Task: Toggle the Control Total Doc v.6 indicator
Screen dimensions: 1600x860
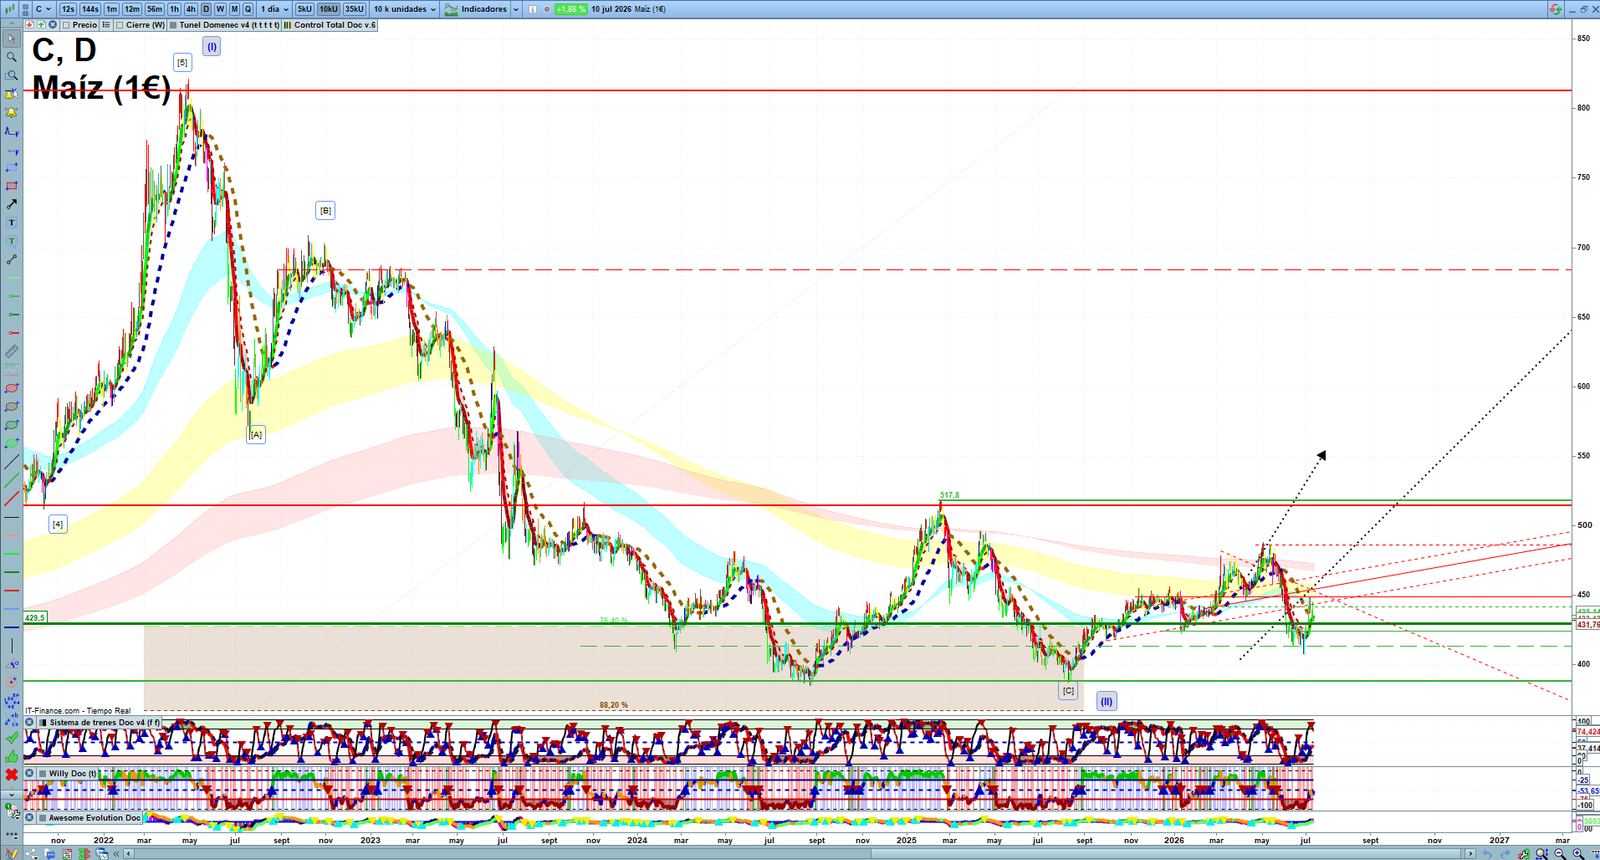Action: pos(287,25)
